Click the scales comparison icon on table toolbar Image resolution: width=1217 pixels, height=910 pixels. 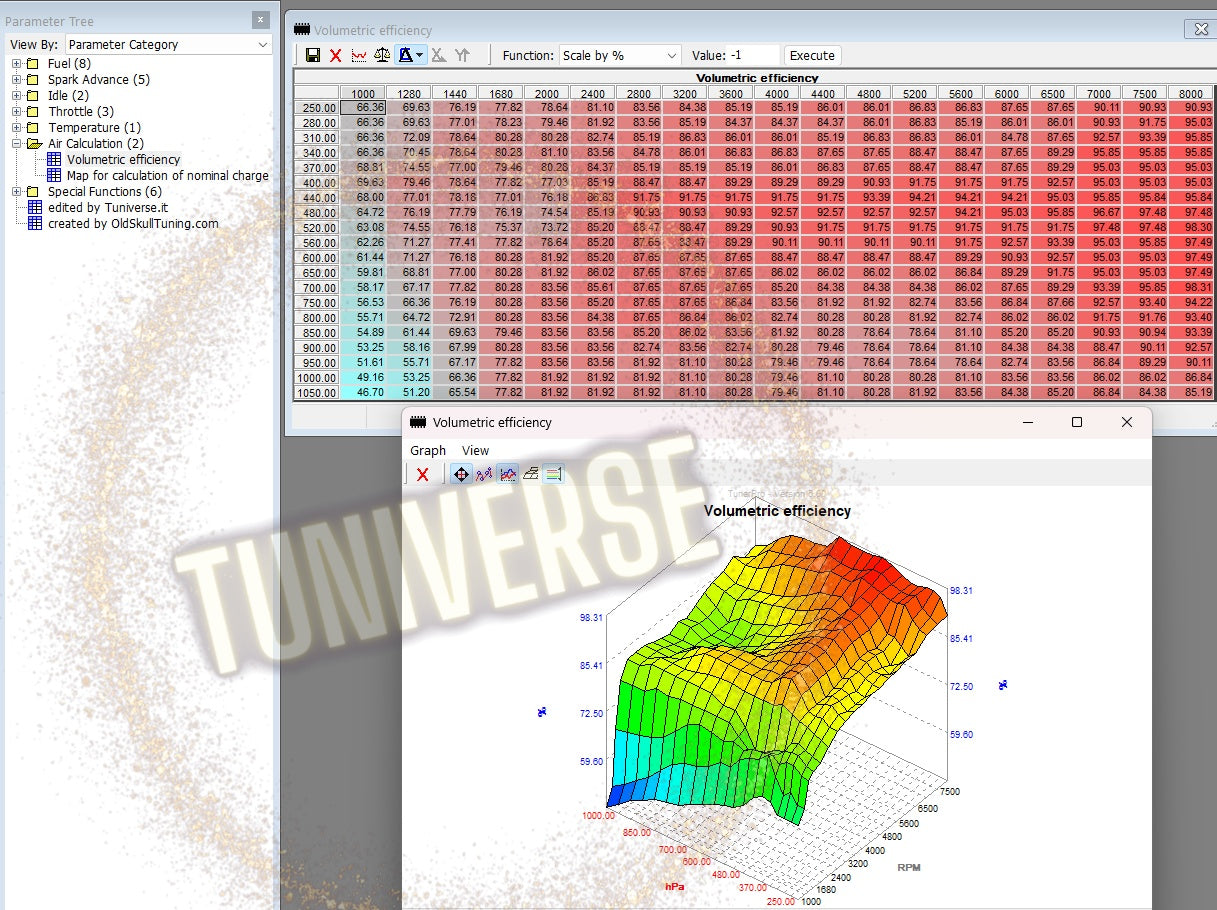pyautogui.click(x=381, y=55)
